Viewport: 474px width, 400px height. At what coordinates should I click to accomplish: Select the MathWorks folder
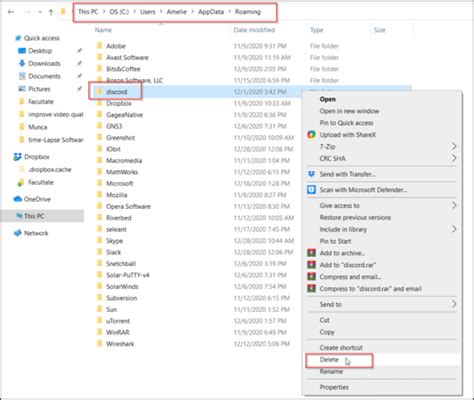122,172
